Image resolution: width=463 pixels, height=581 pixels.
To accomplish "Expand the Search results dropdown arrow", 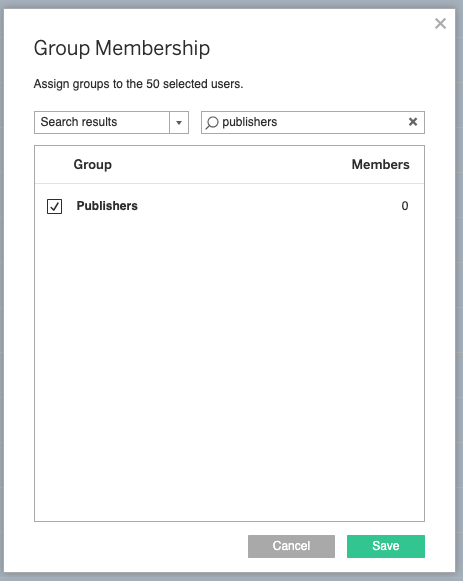I will click(x=179, y=122).
